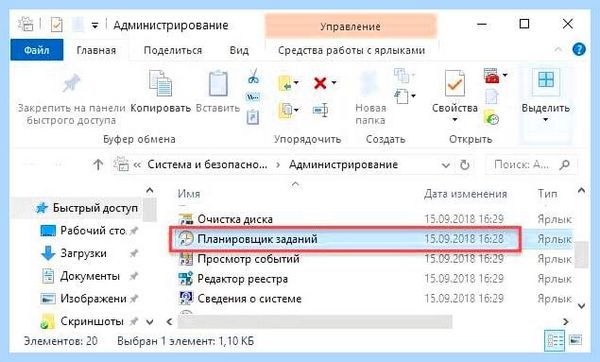Click the Copy path icon
The height and width of the screenshot is (362, 600).
(253, 97)
